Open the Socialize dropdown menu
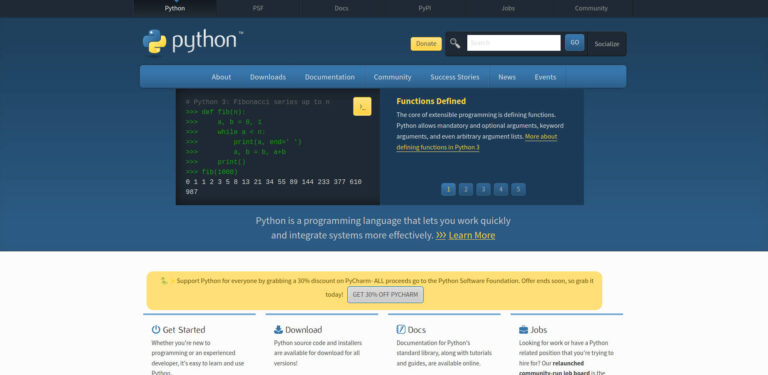Viewport: 768px width, 375px height. pos(607,44)
